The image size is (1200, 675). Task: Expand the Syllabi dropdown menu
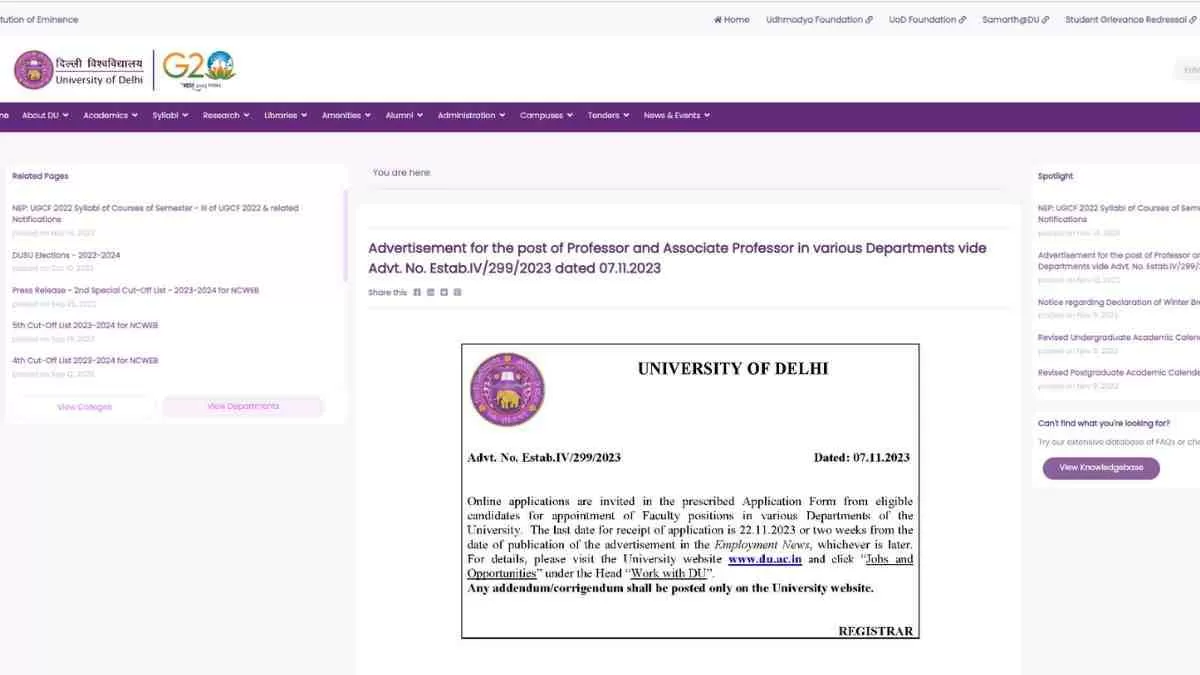tap(170, 115)
